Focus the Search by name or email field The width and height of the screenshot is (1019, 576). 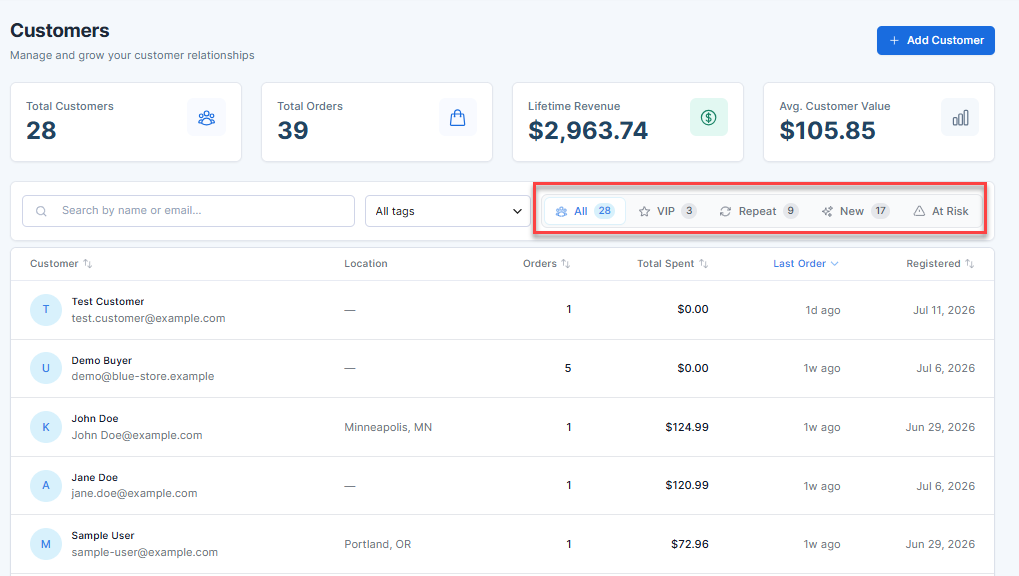pos(188,211)
